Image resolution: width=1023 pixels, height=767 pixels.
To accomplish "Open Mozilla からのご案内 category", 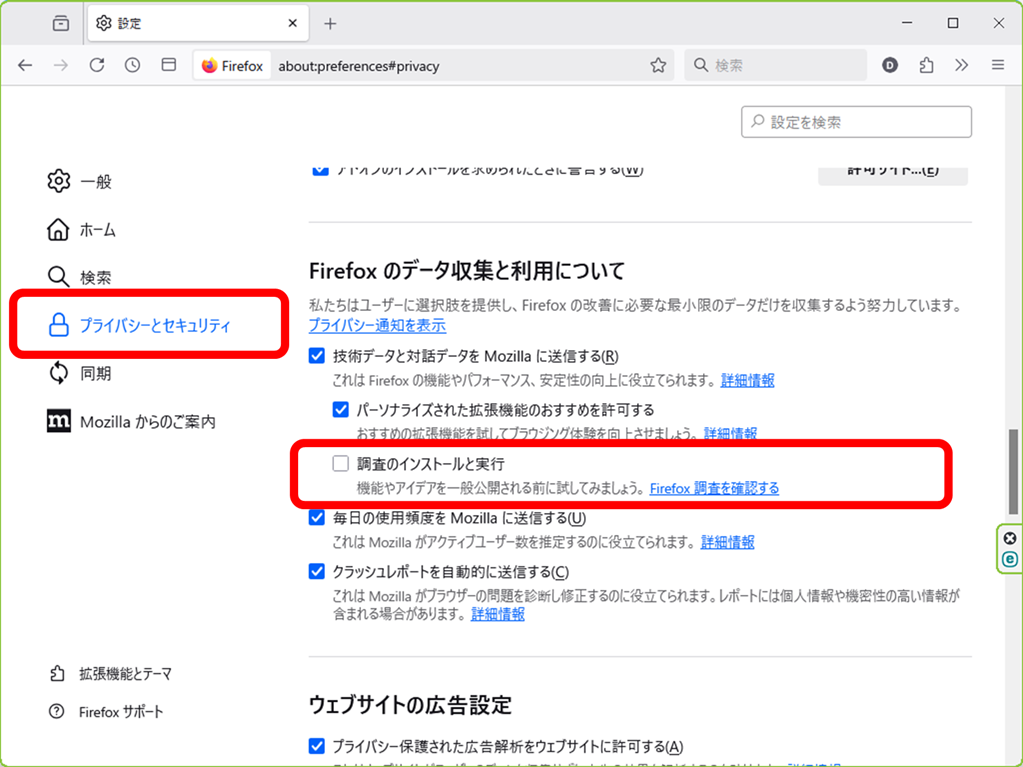I will coord(131,421).
